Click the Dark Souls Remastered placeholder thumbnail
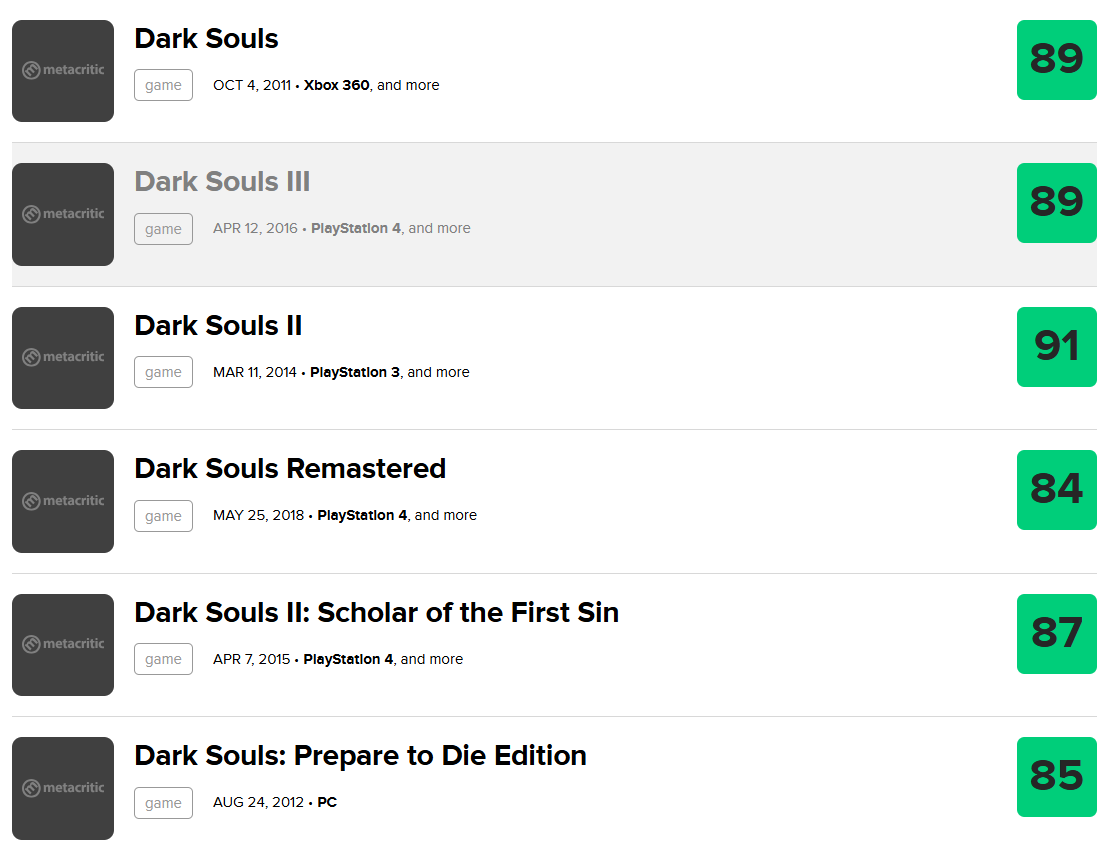 pos(63,501)
